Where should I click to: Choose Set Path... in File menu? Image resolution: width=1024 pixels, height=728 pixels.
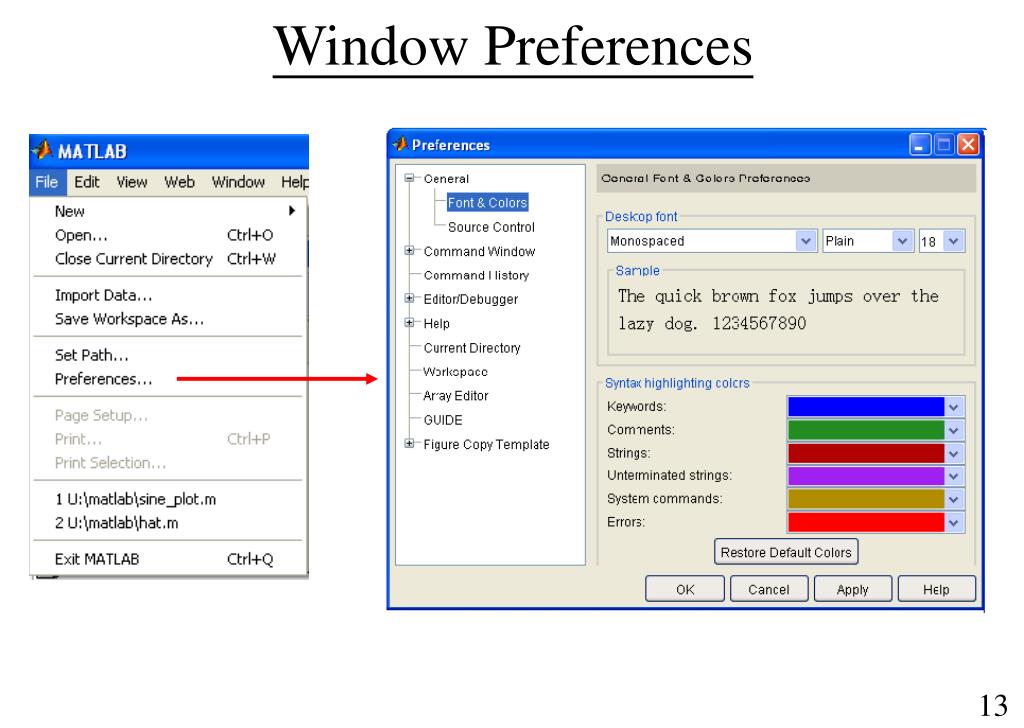coord(168,356)
